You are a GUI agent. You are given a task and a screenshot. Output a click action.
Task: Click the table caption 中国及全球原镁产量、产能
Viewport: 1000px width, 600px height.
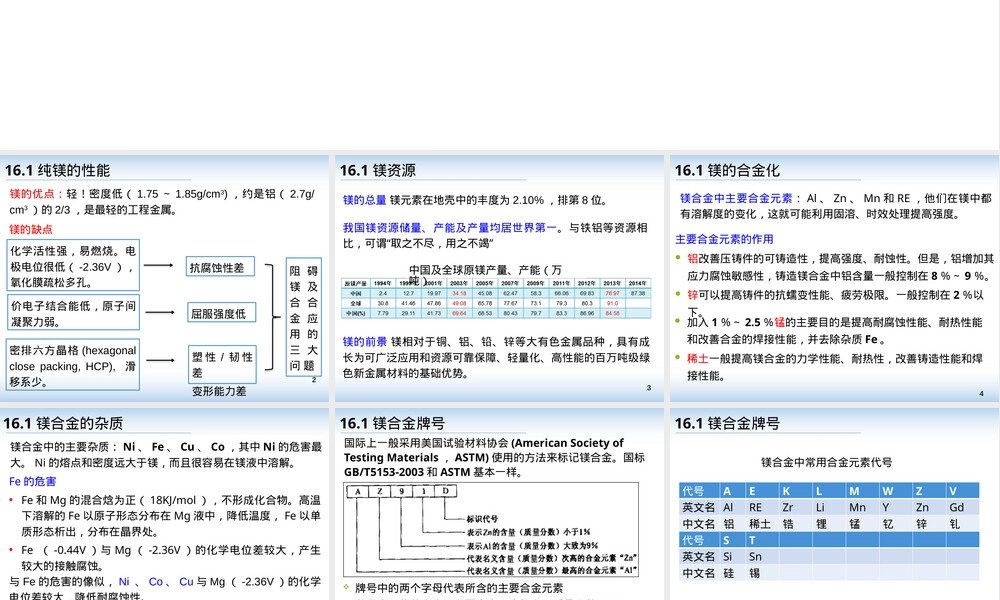click(485, 274)
